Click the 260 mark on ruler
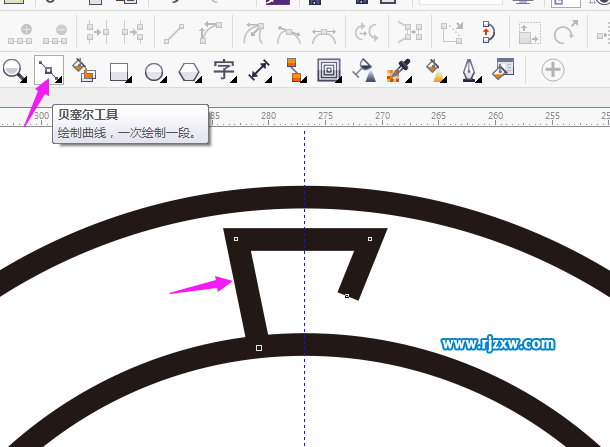The width and height of the screenshot is (610, 447). [x=496, y=116]
